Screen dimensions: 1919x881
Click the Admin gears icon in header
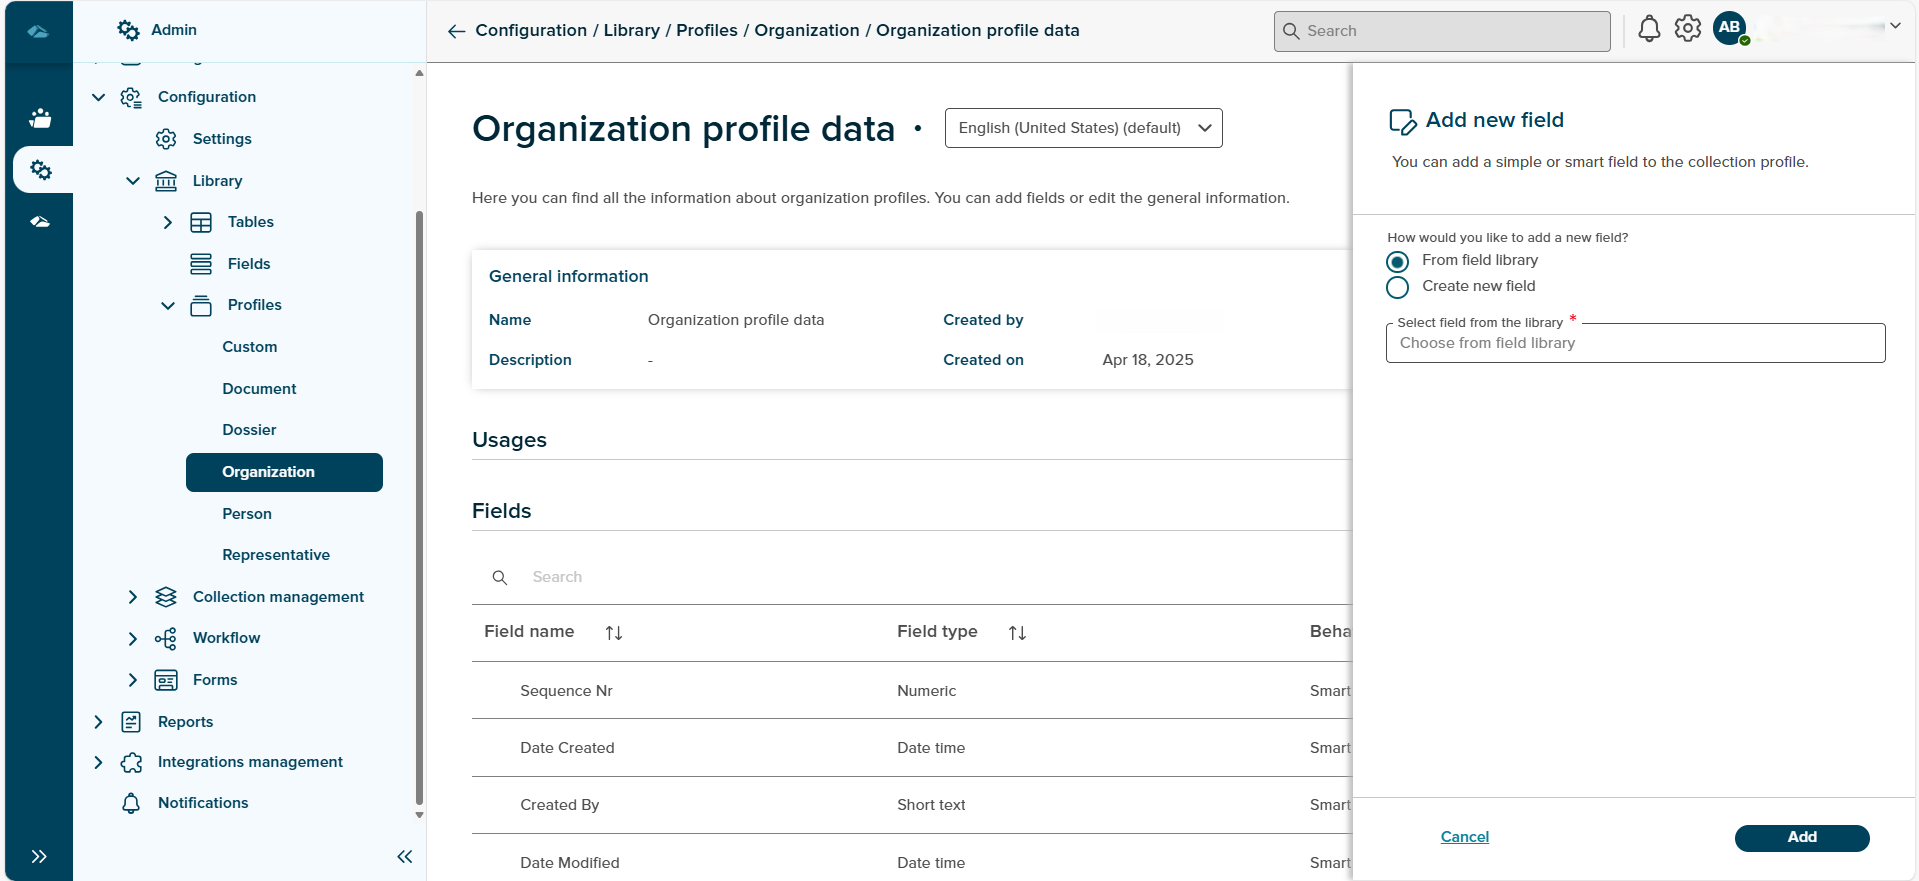[128, 30]
